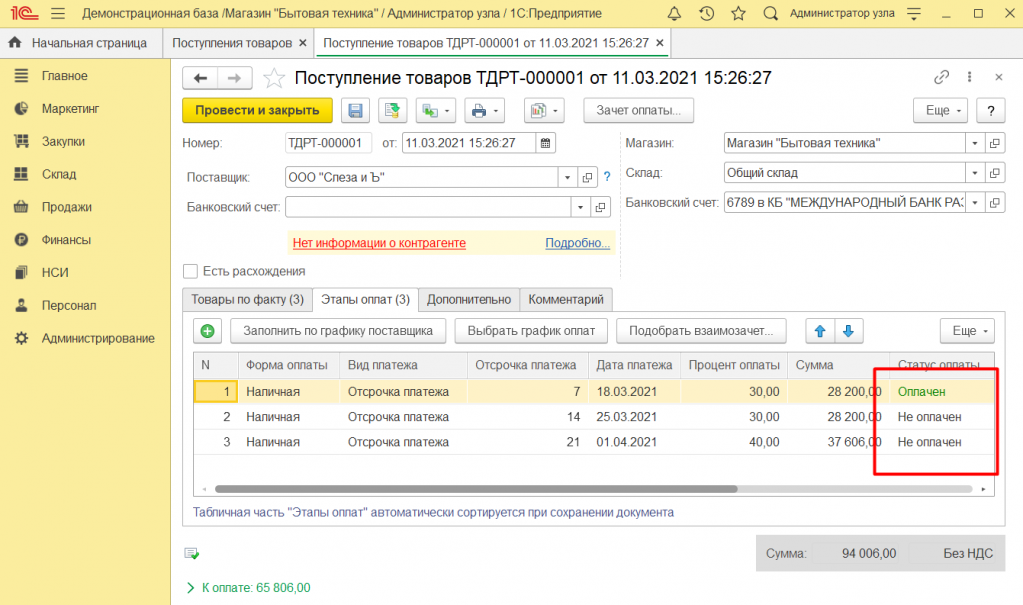Click the post document icon
Image resolution: width=1023 pixels, height=605 pixels.
(x=392, y=111)
